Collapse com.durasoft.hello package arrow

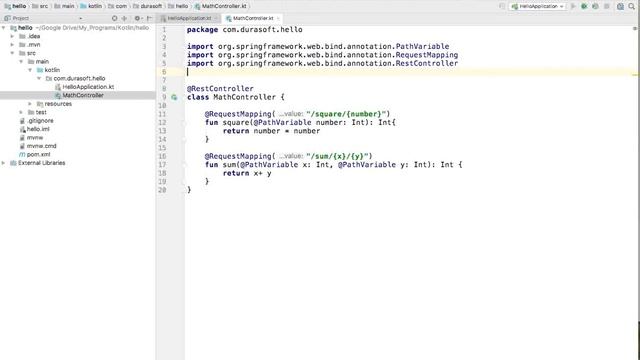(x=40, y=78)
